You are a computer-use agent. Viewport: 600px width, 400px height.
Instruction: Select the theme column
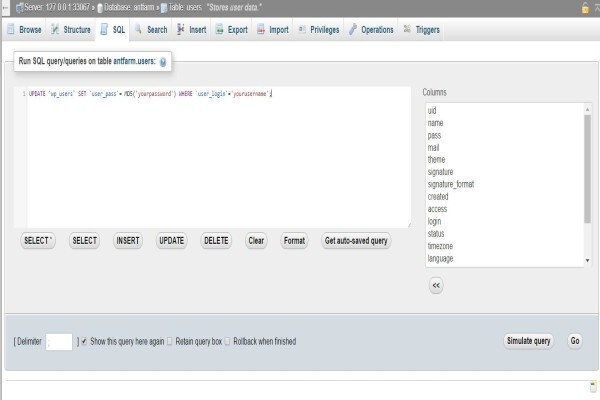[x=505, y=160]
